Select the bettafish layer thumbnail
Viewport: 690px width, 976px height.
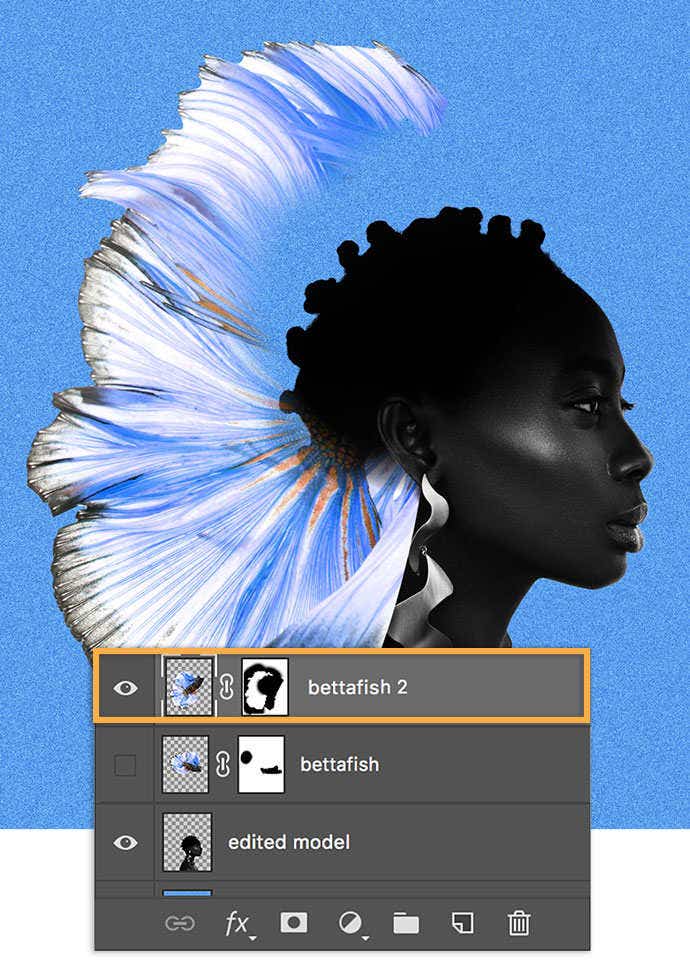tap(185, 764)
